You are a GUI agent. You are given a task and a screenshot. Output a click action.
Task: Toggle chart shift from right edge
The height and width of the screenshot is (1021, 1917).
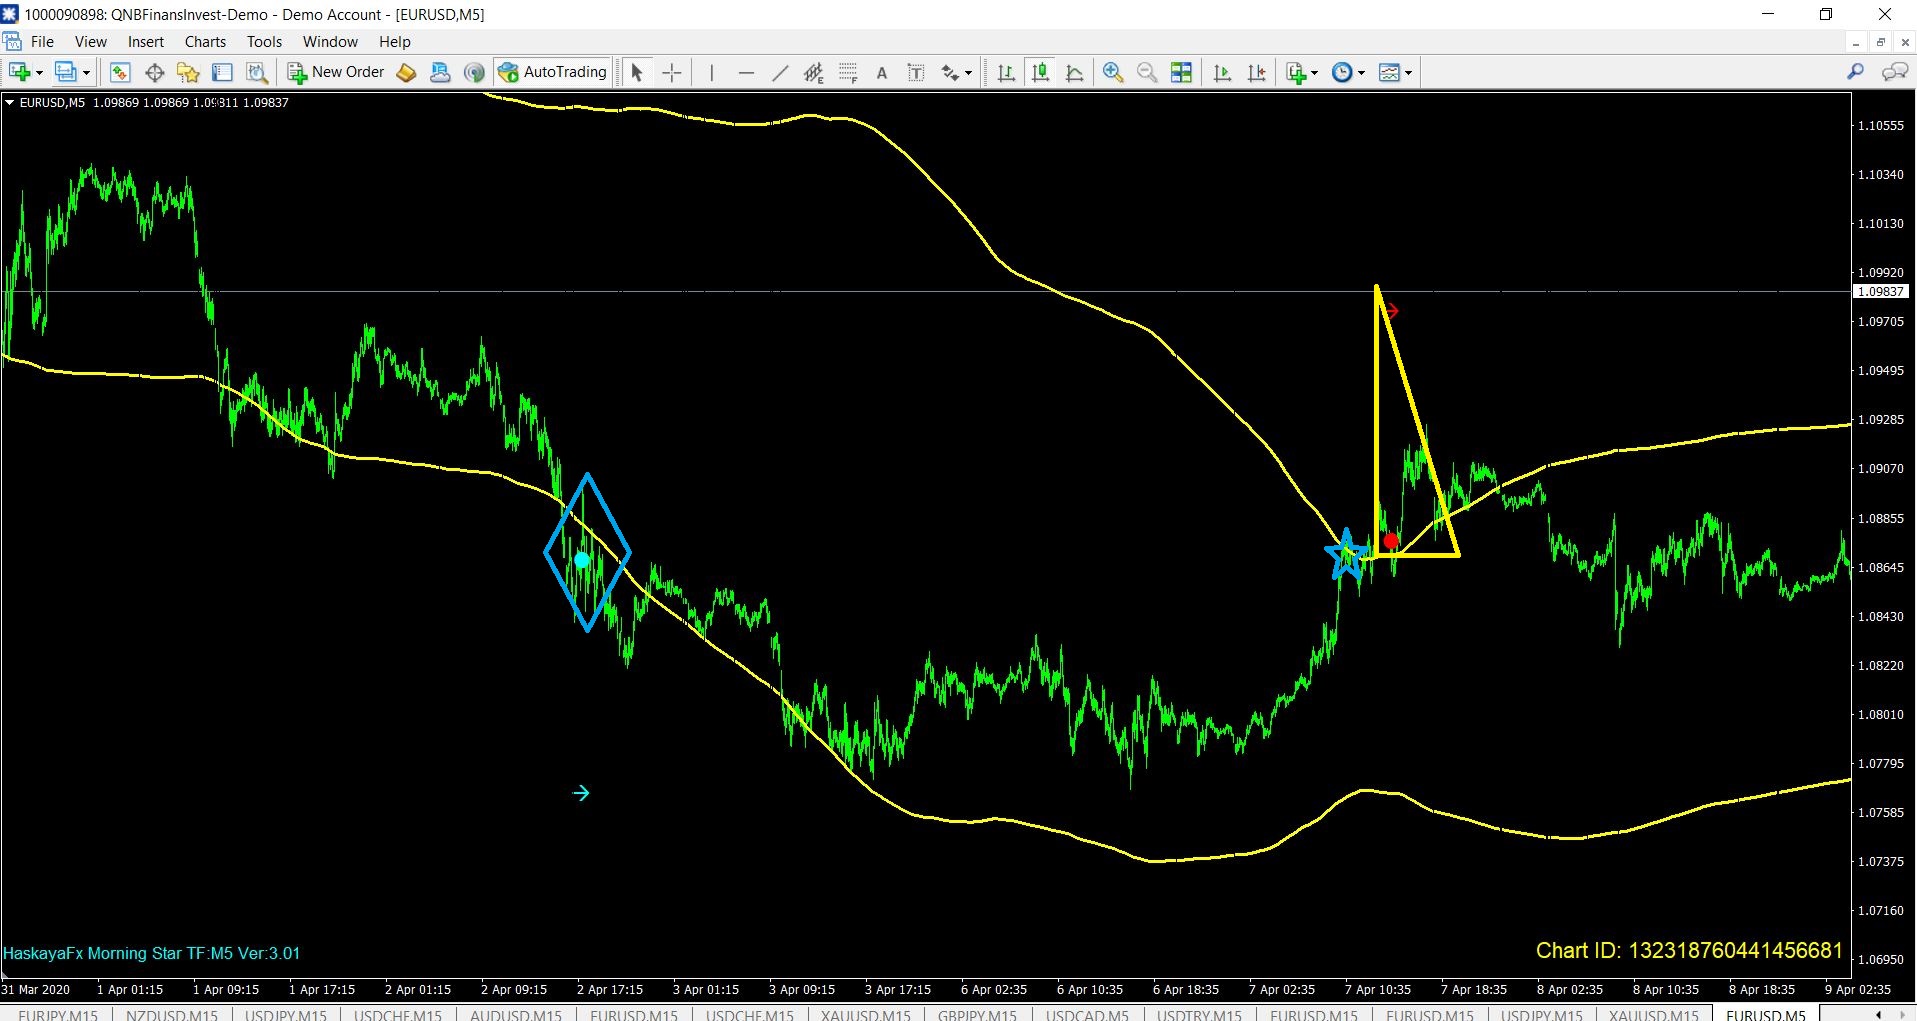click(1256, 72)
